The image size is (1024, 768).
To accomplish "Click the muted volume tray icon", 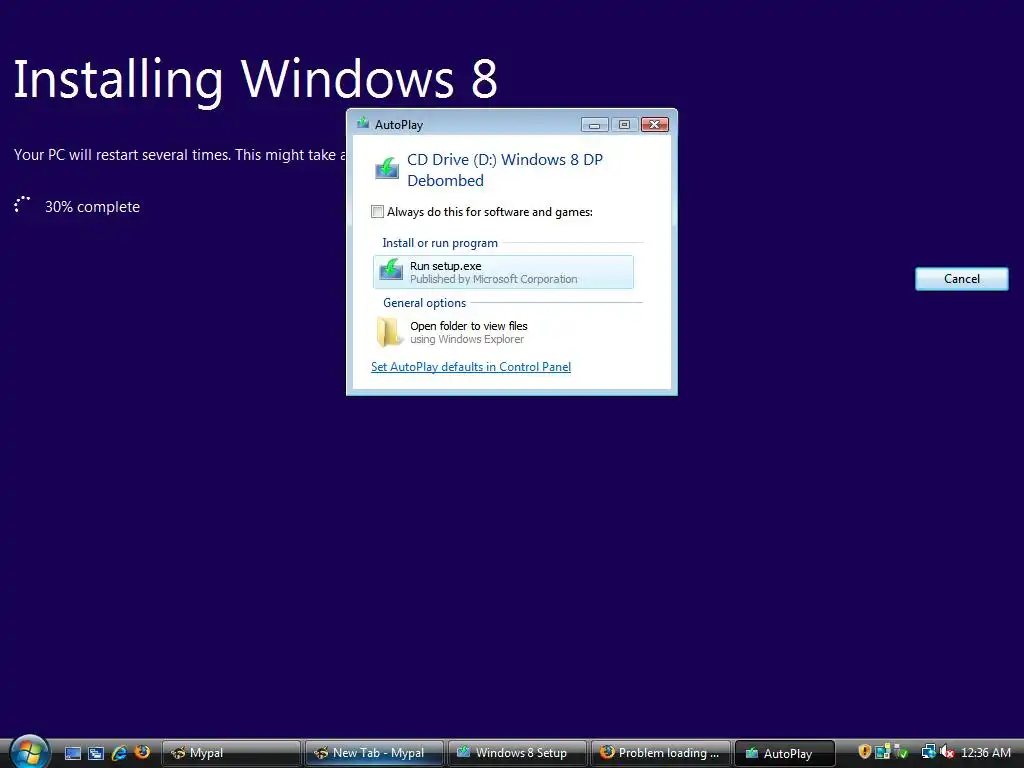I will pyautogui.click(x=947, y=752).
